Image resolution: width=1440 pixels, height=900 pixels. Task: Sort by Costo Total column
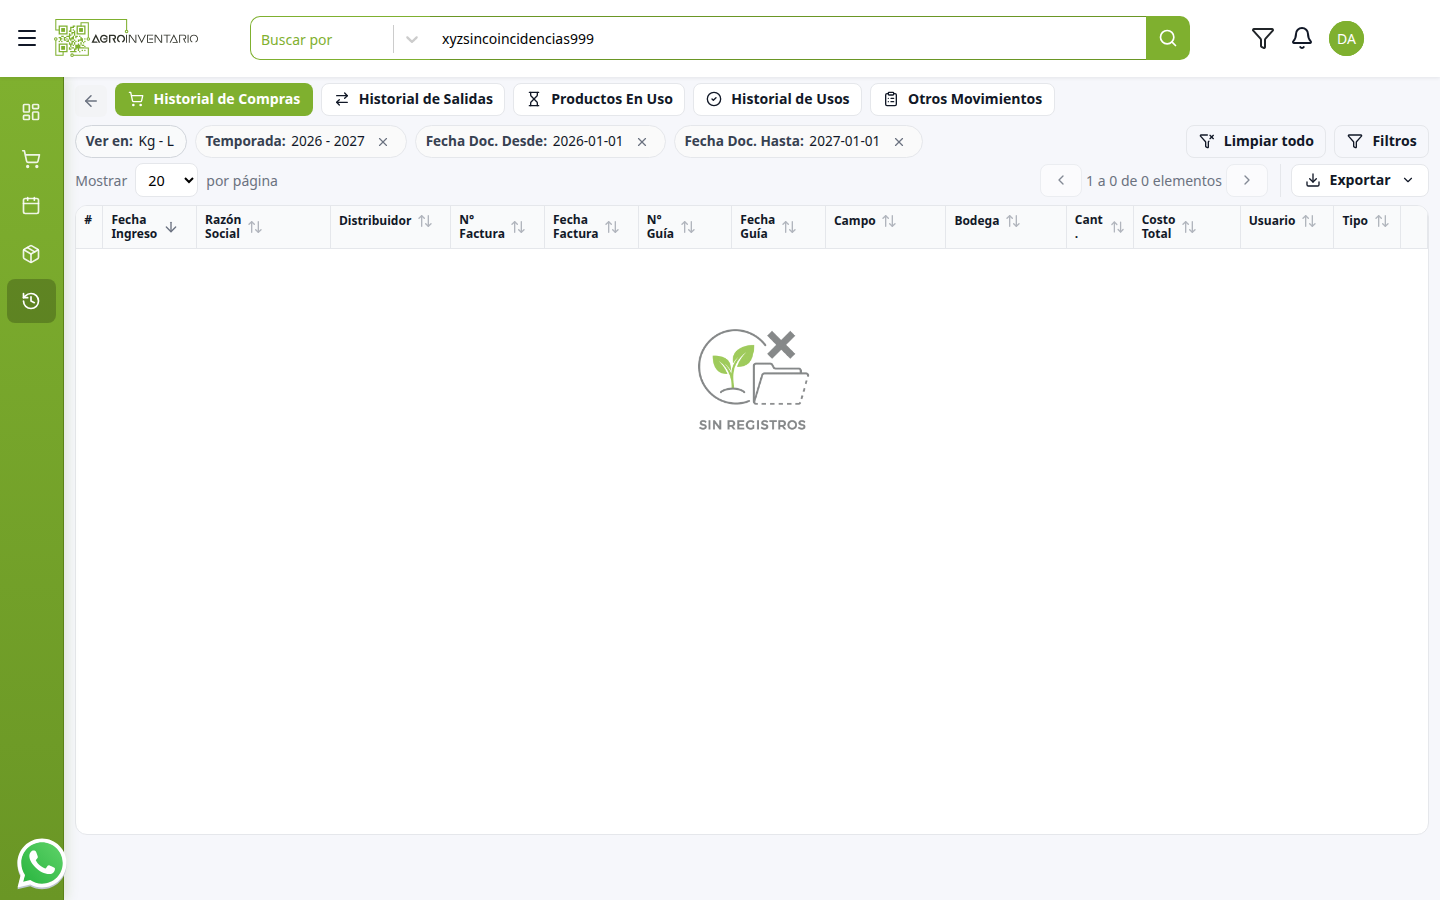pos(1189,227)
